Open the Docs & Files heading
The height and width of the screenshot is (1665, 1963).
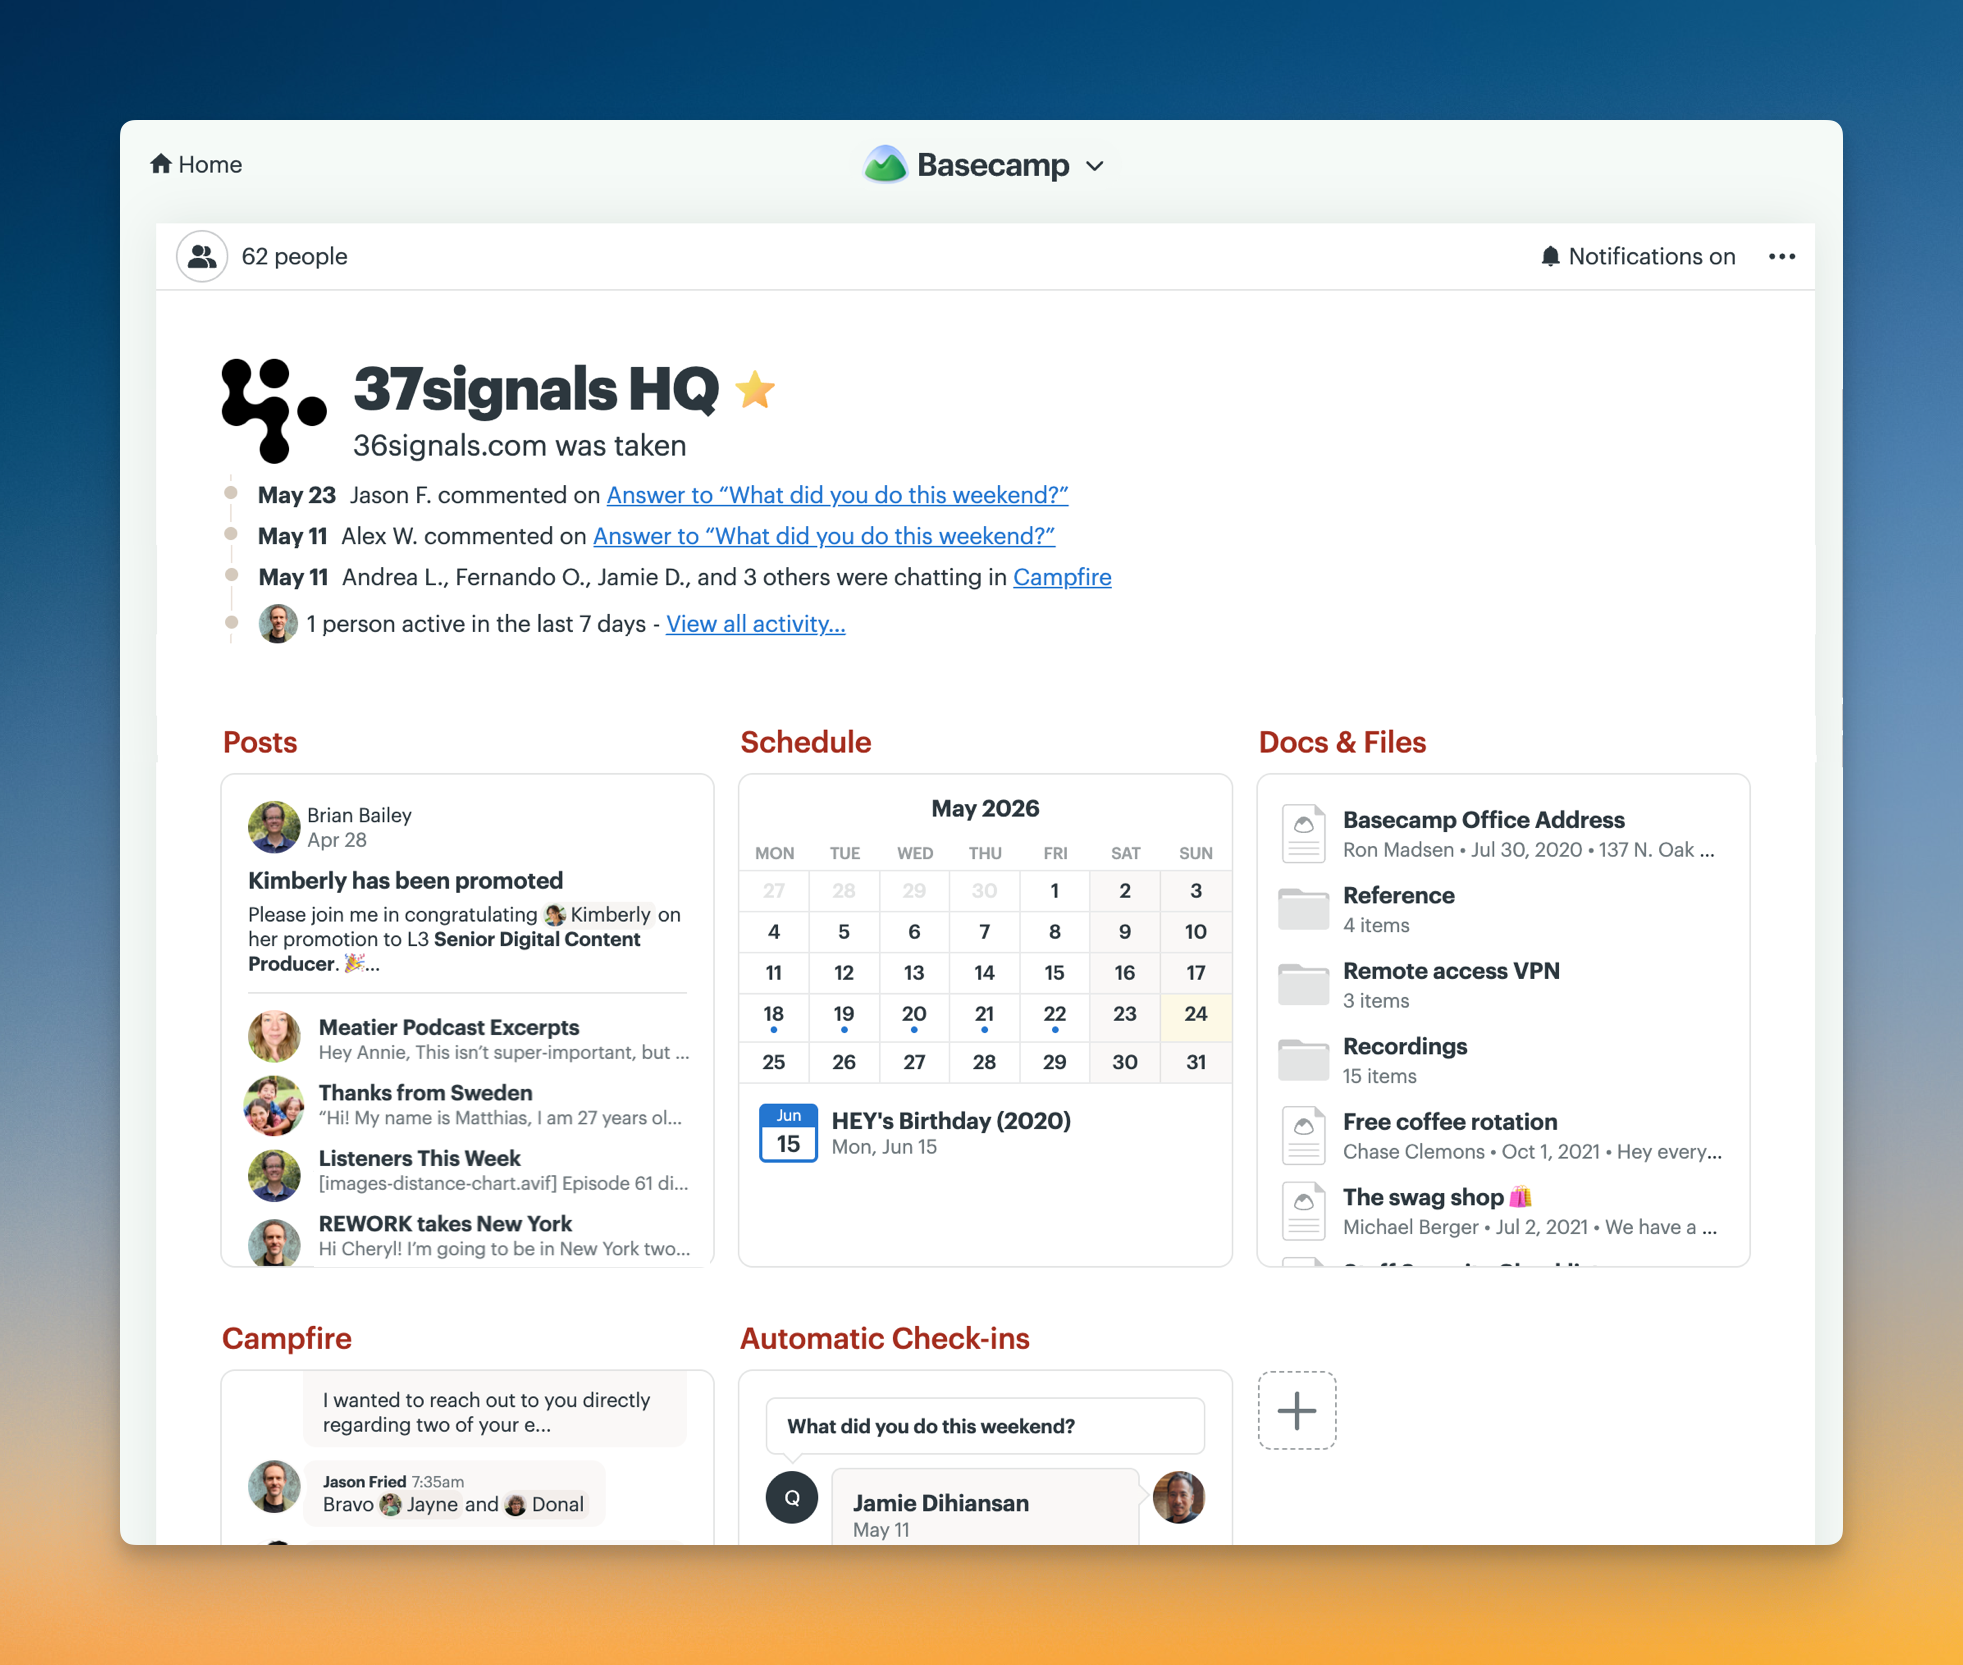tap(1342, 742)
